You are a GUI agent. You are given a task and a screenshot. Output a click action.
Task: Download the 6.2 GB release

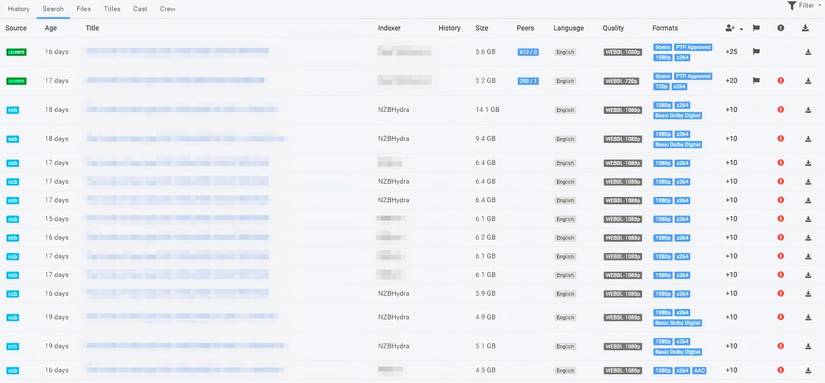(x=808, y=238)
